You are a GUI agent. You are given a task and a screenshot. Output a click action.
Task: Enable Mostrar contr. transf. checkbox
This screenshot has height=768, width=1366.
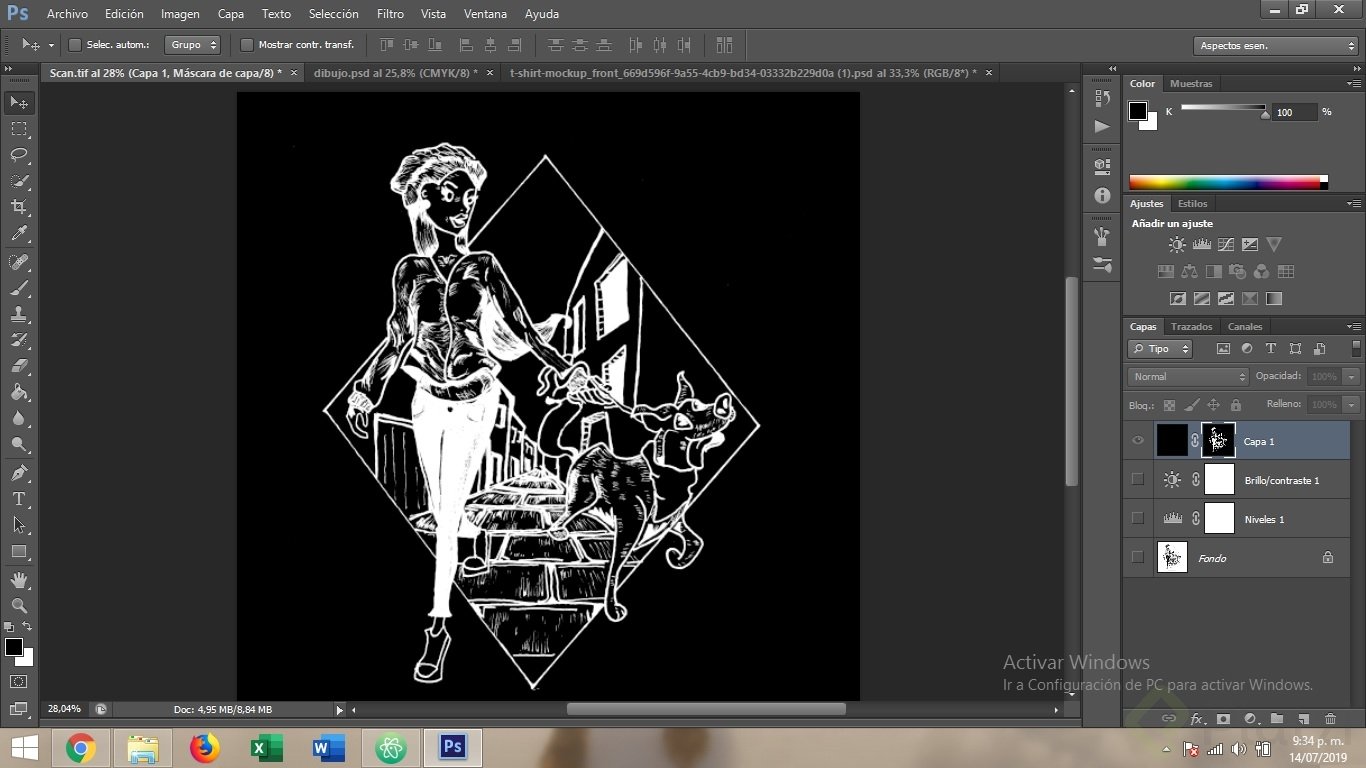247,45
